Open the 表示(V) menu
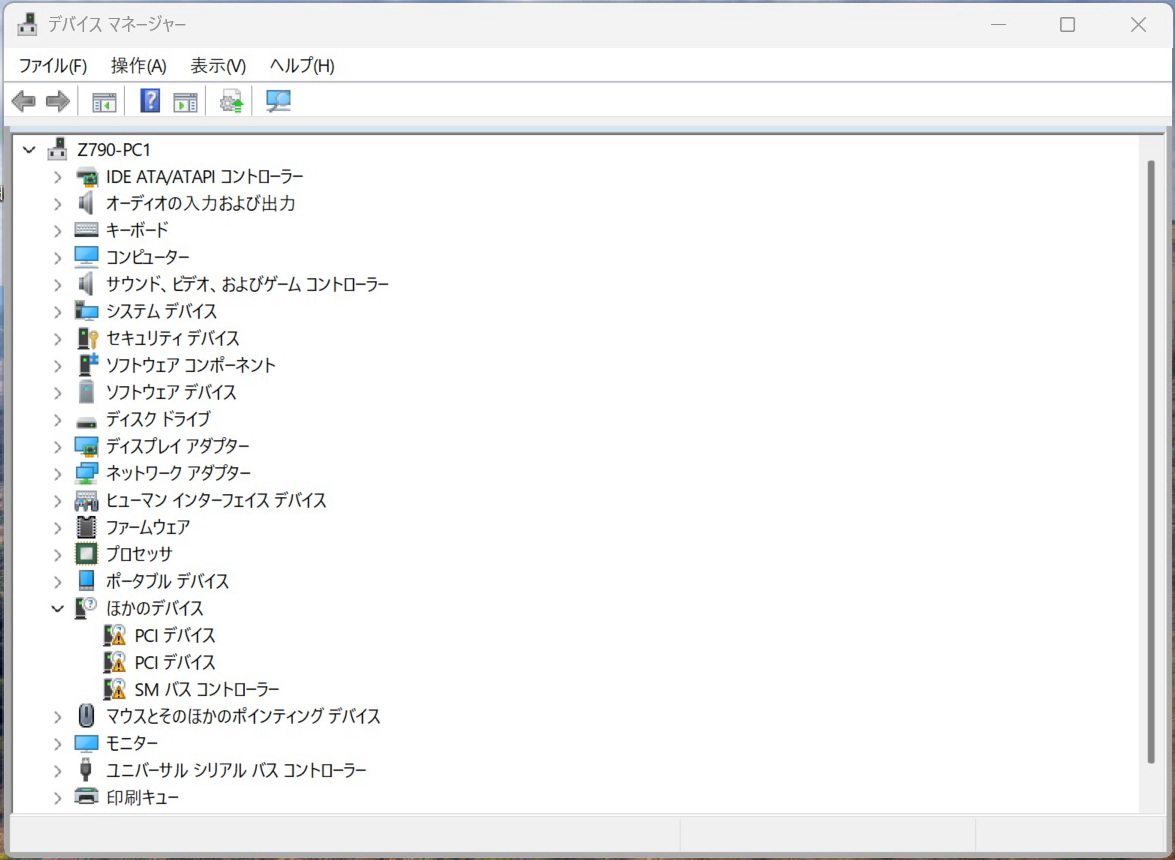 218,66
